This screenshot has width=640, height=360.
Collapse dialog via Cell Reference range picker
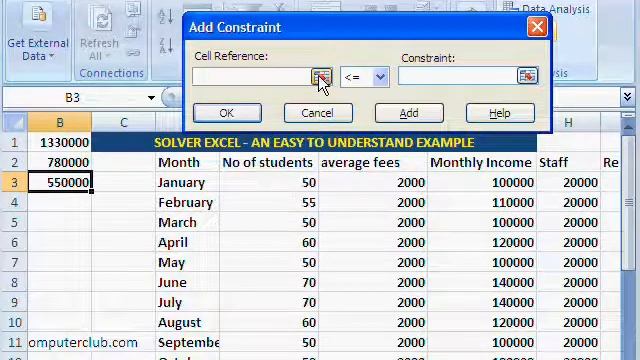click(322, 76)
